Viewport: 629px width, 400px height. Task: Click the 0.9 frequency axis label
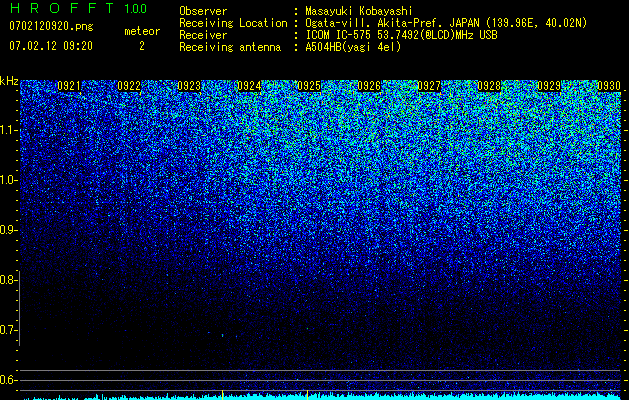coord(8,230)
